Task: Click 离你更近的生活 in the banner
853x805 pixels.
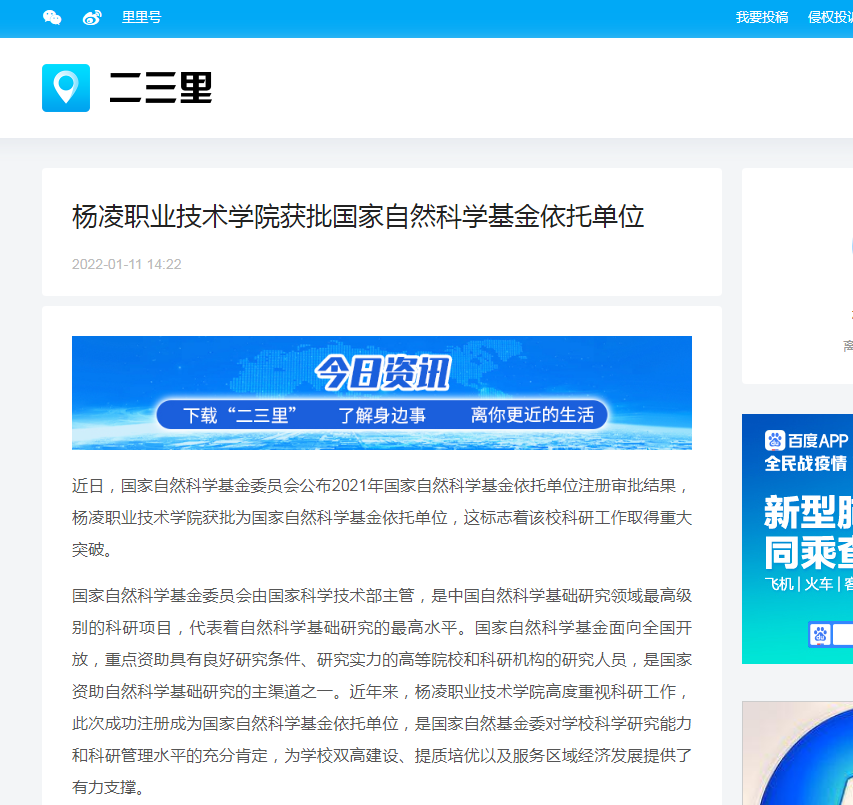Action: 532,415
